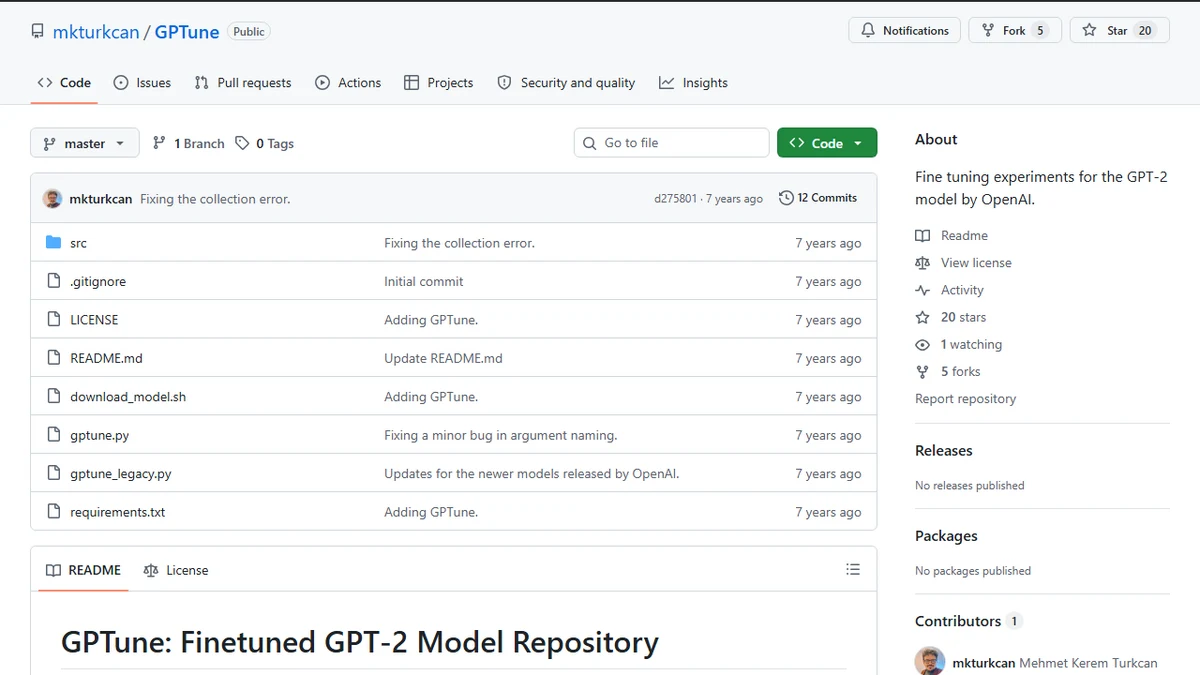This screenshot has height=675, width=1200.
Task: Open the Actions tab
Action: point(348,83)
